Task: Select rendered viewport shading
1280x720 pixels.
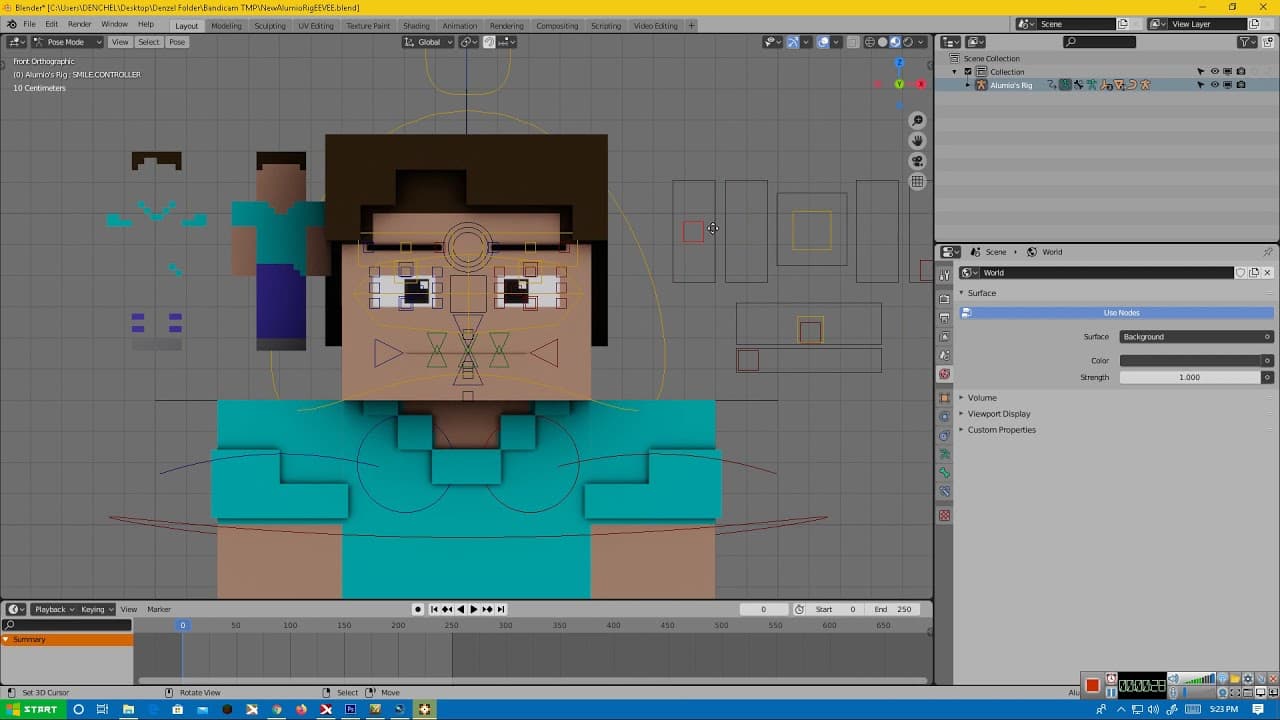Action: point(908,42)
